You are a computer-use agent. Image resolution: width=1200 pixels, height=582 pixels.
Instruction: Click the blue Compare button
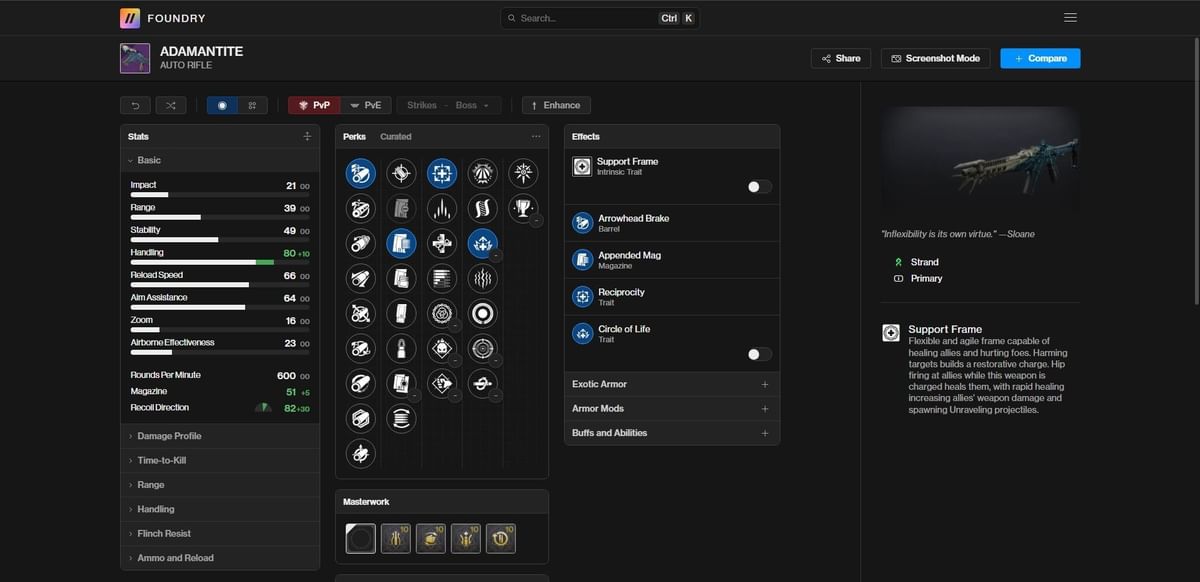tap(1040, 58)
